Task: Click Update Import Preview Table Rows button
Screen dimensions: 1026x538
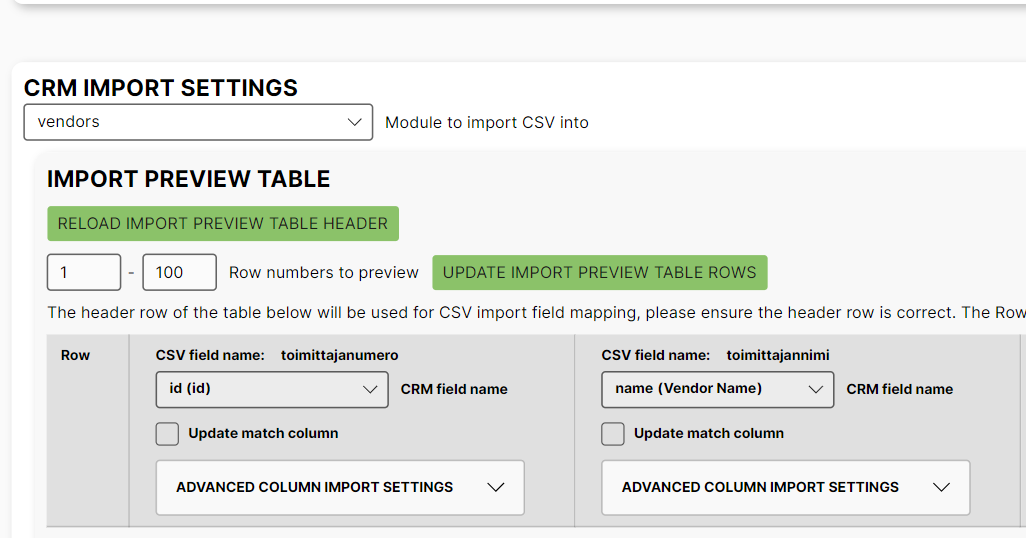Action: (600, 272)
